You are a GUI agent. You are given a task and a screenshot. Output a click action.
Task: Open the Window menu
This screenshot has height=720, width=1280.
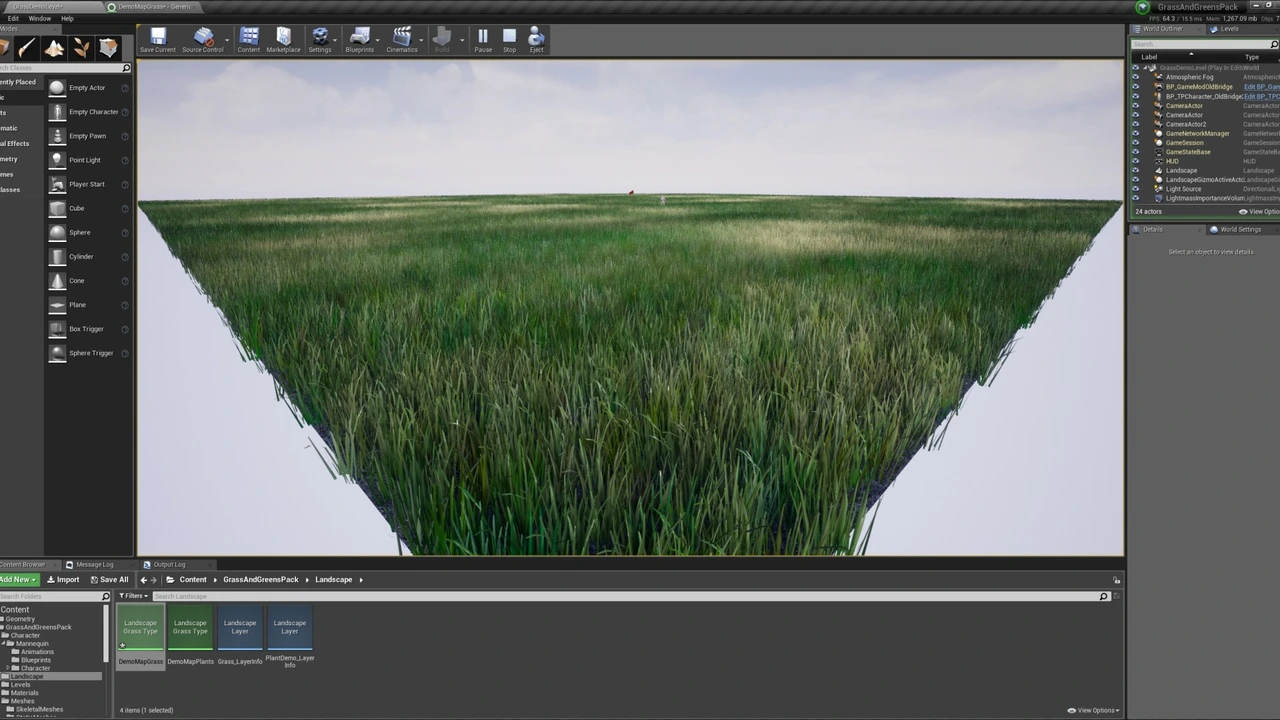[40, 19]
